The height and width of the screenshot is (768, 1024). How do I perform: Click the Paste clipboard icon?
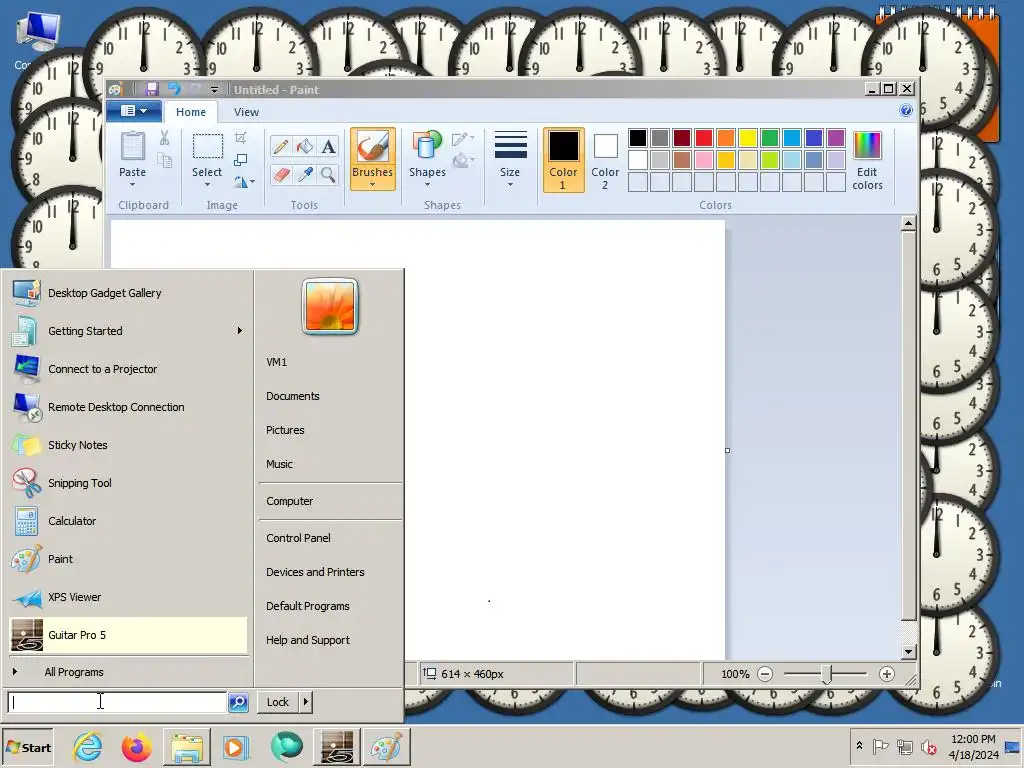133,146
